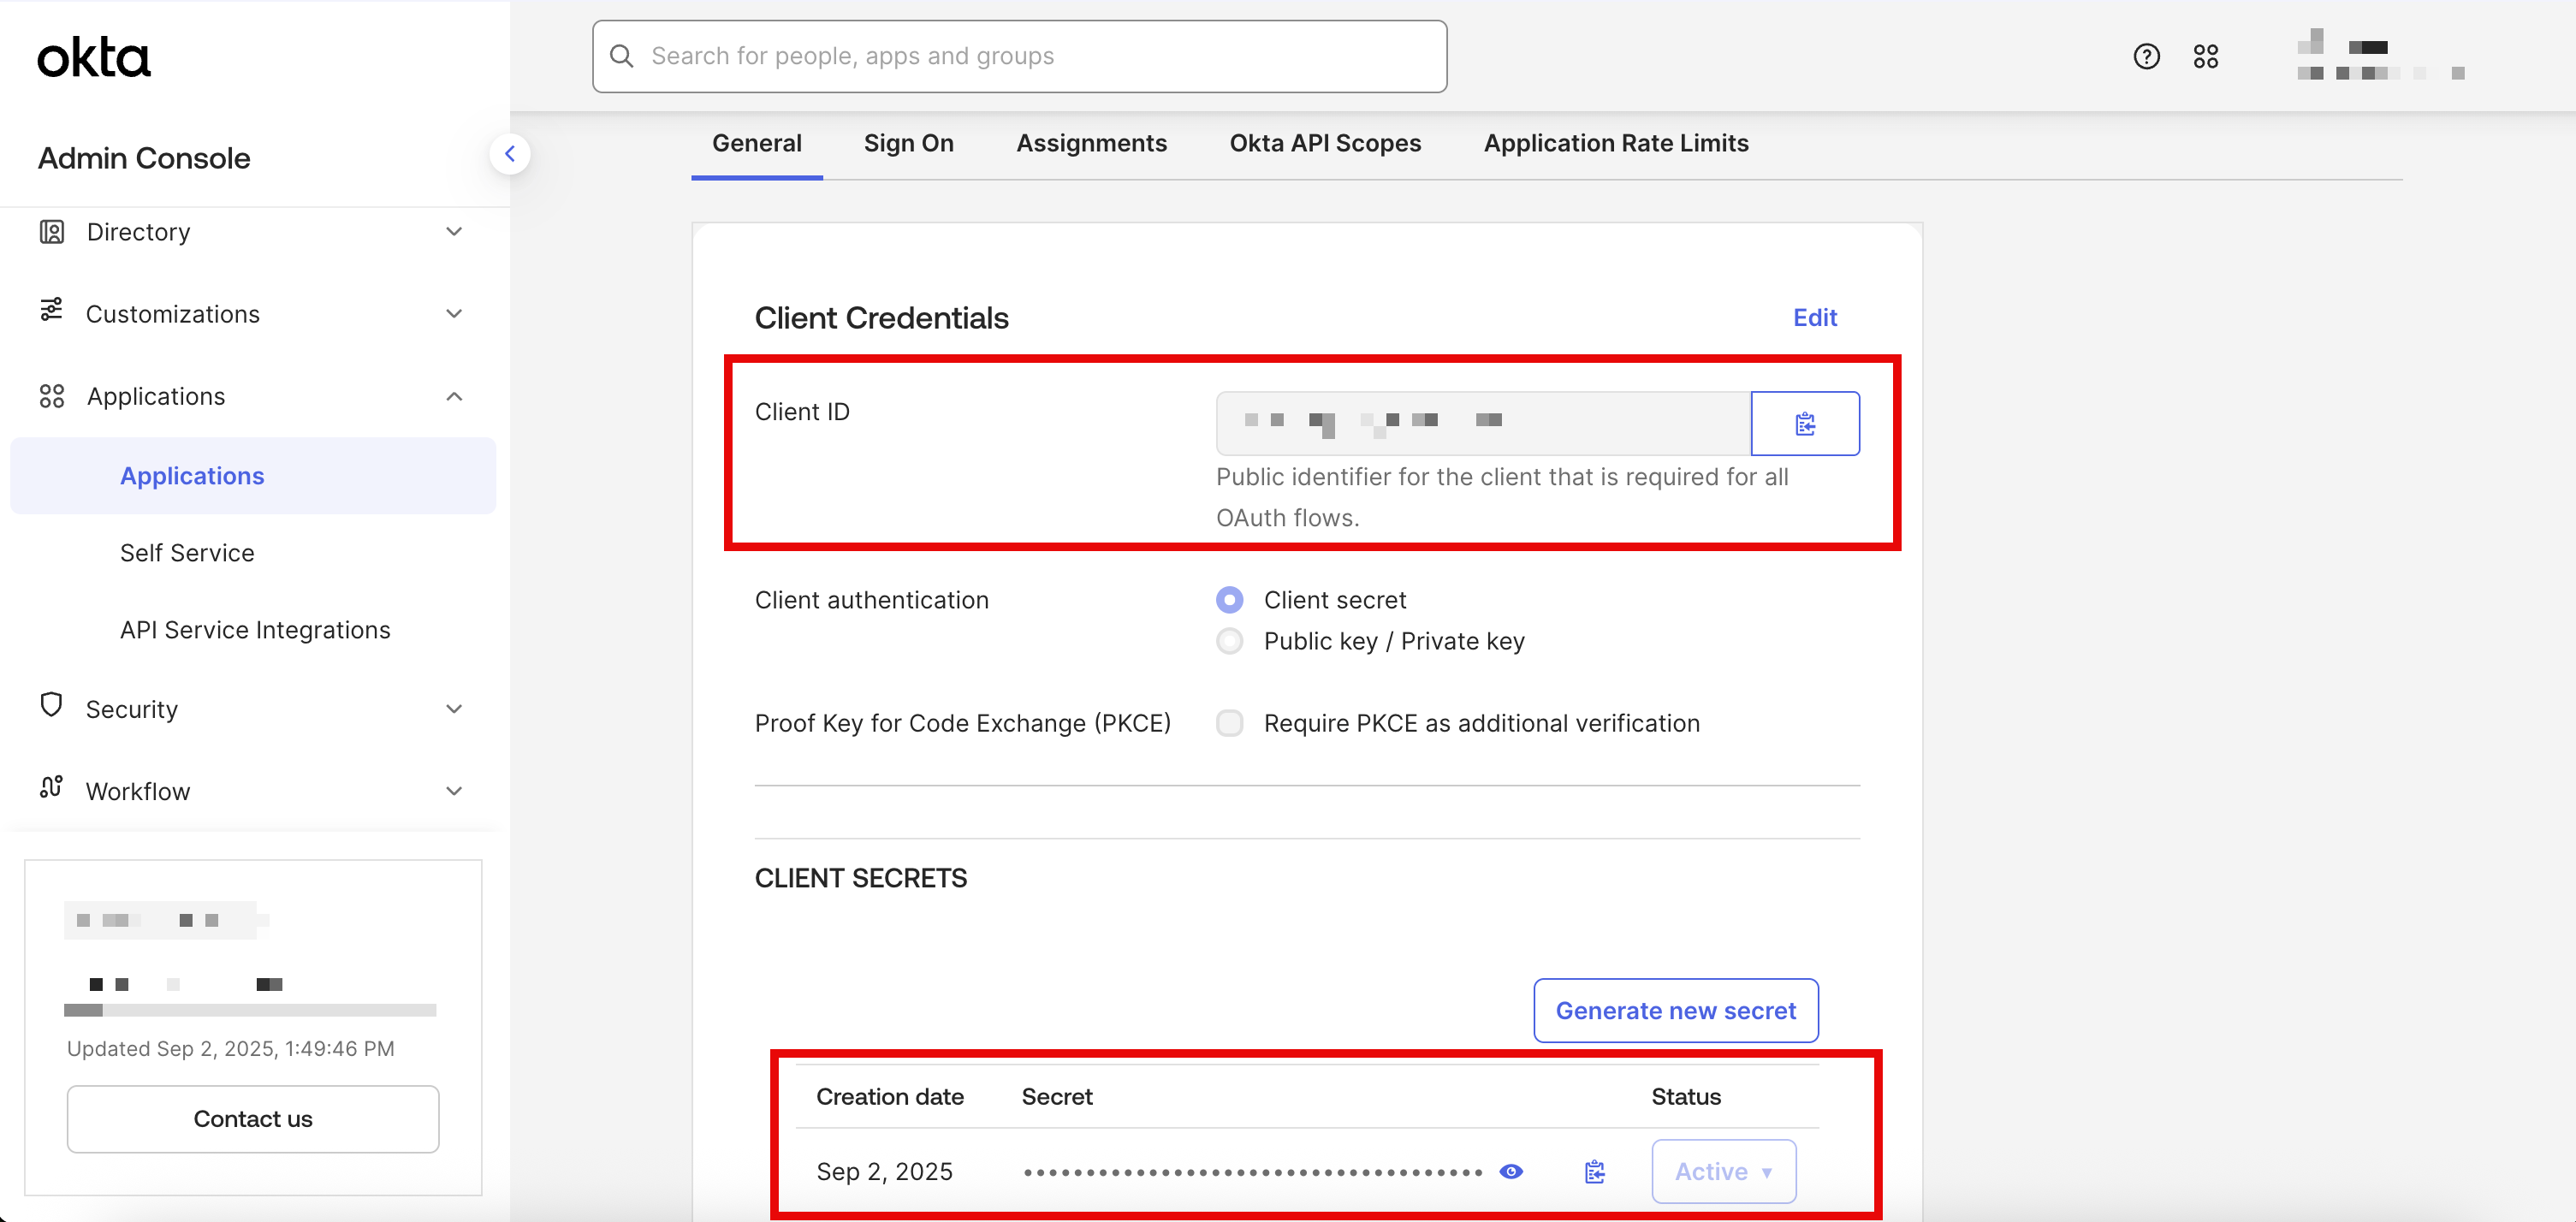This screenshot has height=1222, width=2576.
Task: Click Generate new secret button
Action: (x=1676, y=1010)
